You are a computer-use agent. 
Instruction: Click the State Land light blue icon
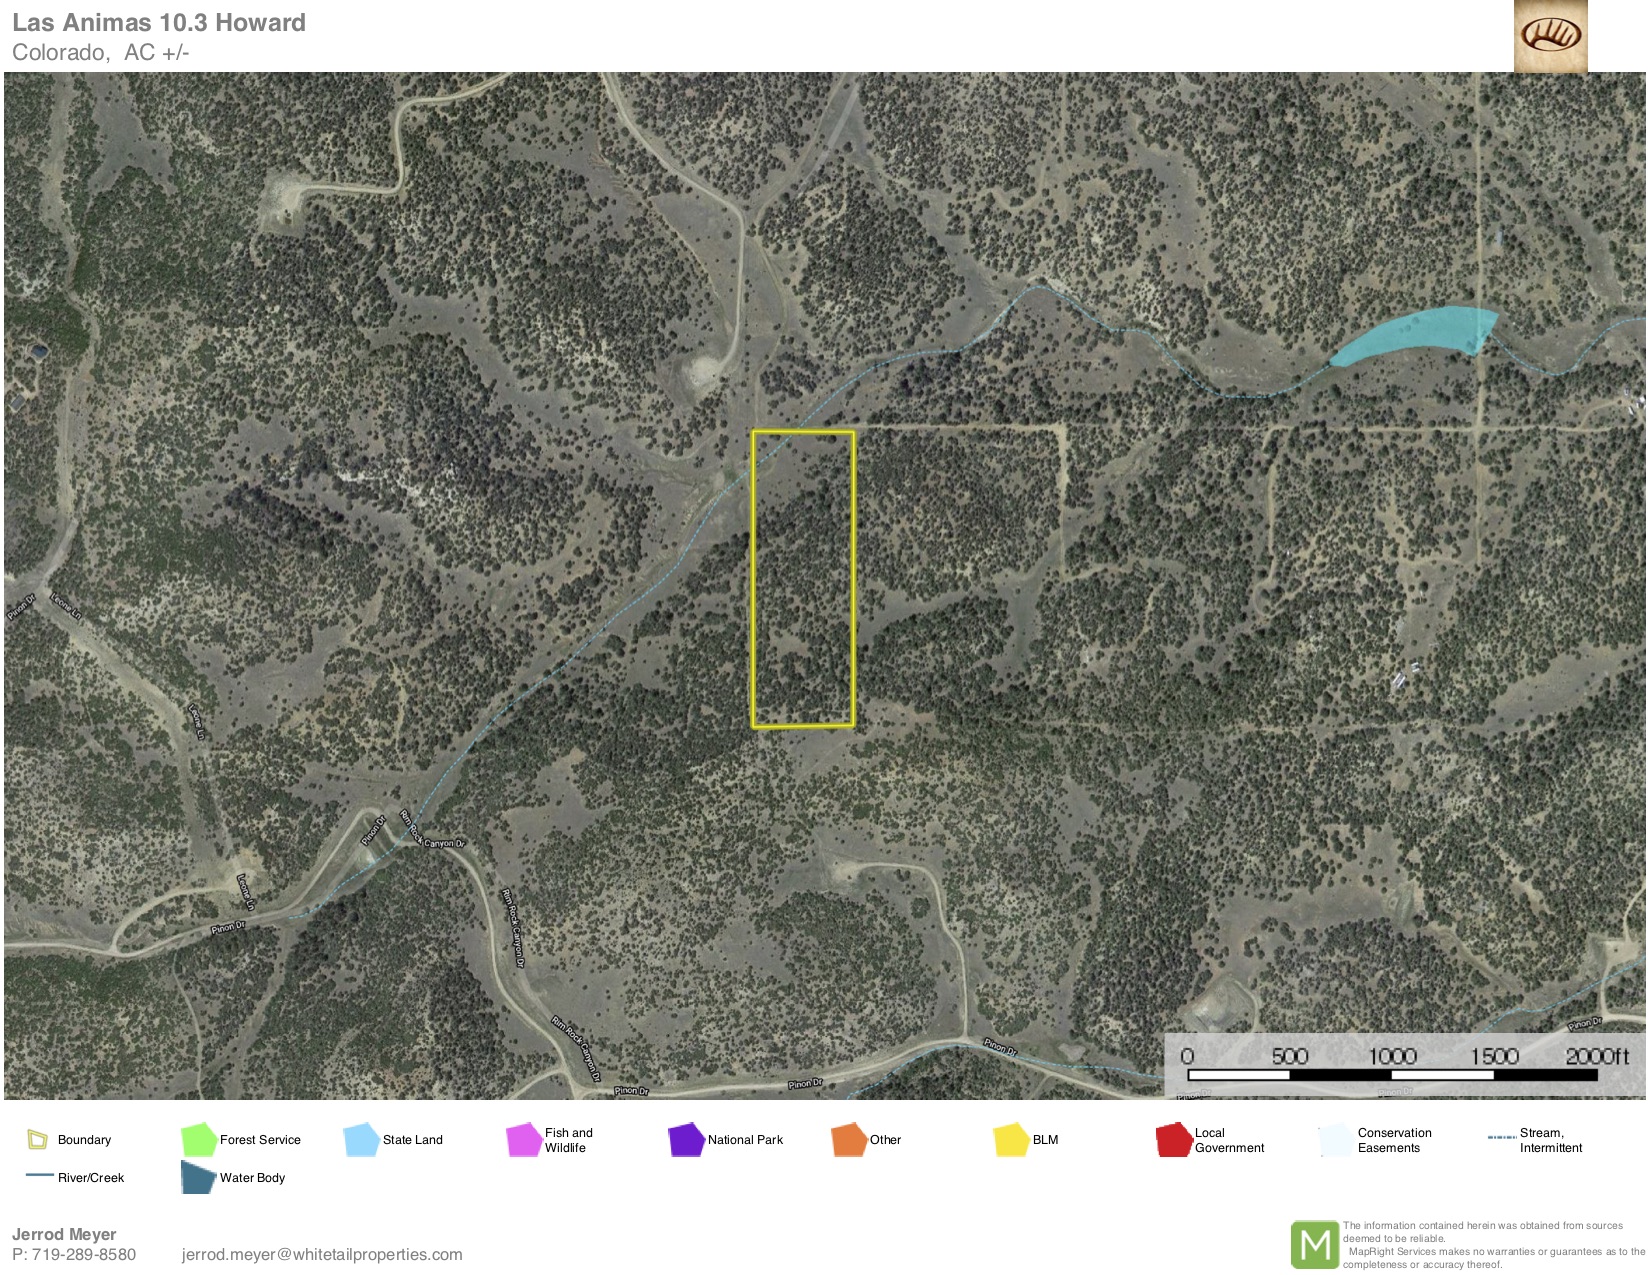point(360,1139)
